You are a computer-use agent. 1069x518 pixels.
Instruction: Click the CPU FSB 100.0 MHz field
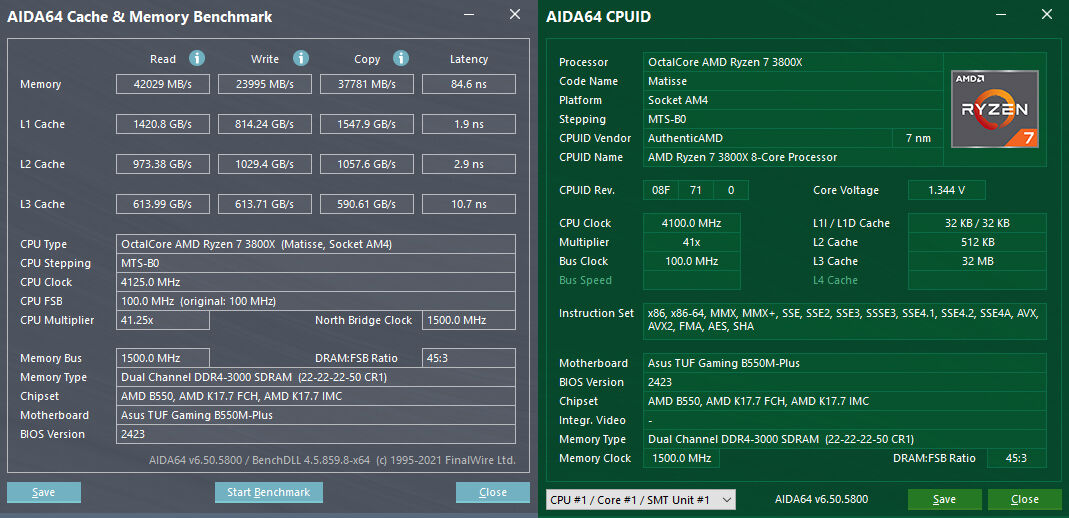(316, 301)
